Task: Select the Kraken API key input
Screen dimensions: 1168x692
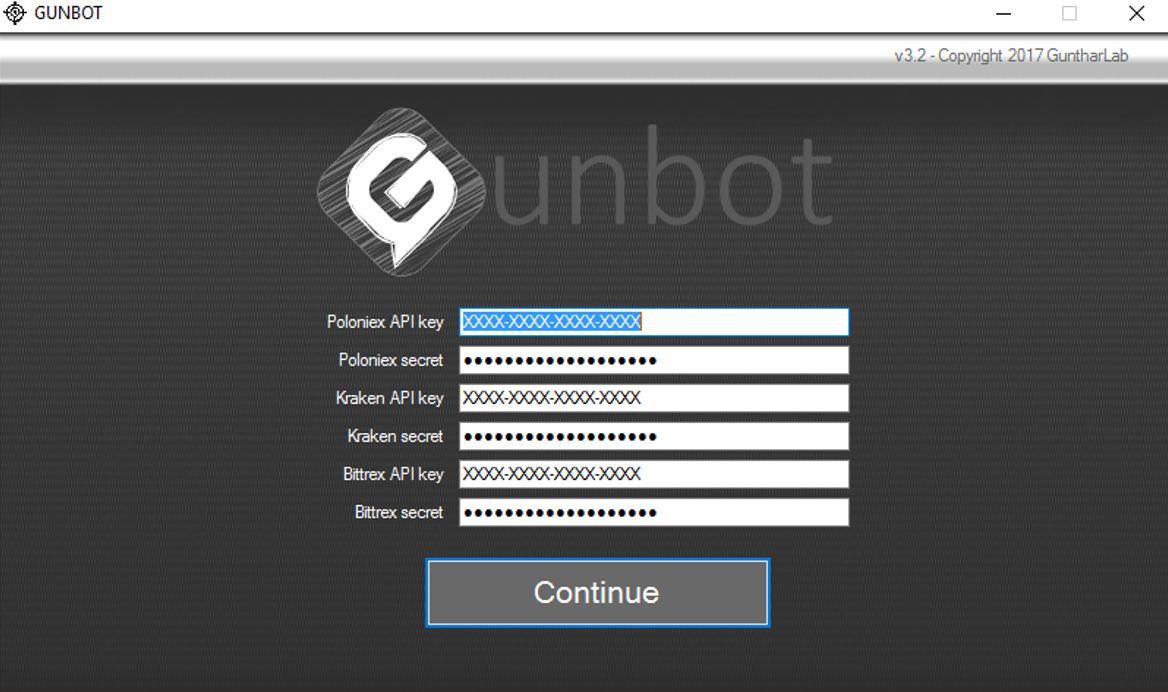Action: click(x=654, y=398)
